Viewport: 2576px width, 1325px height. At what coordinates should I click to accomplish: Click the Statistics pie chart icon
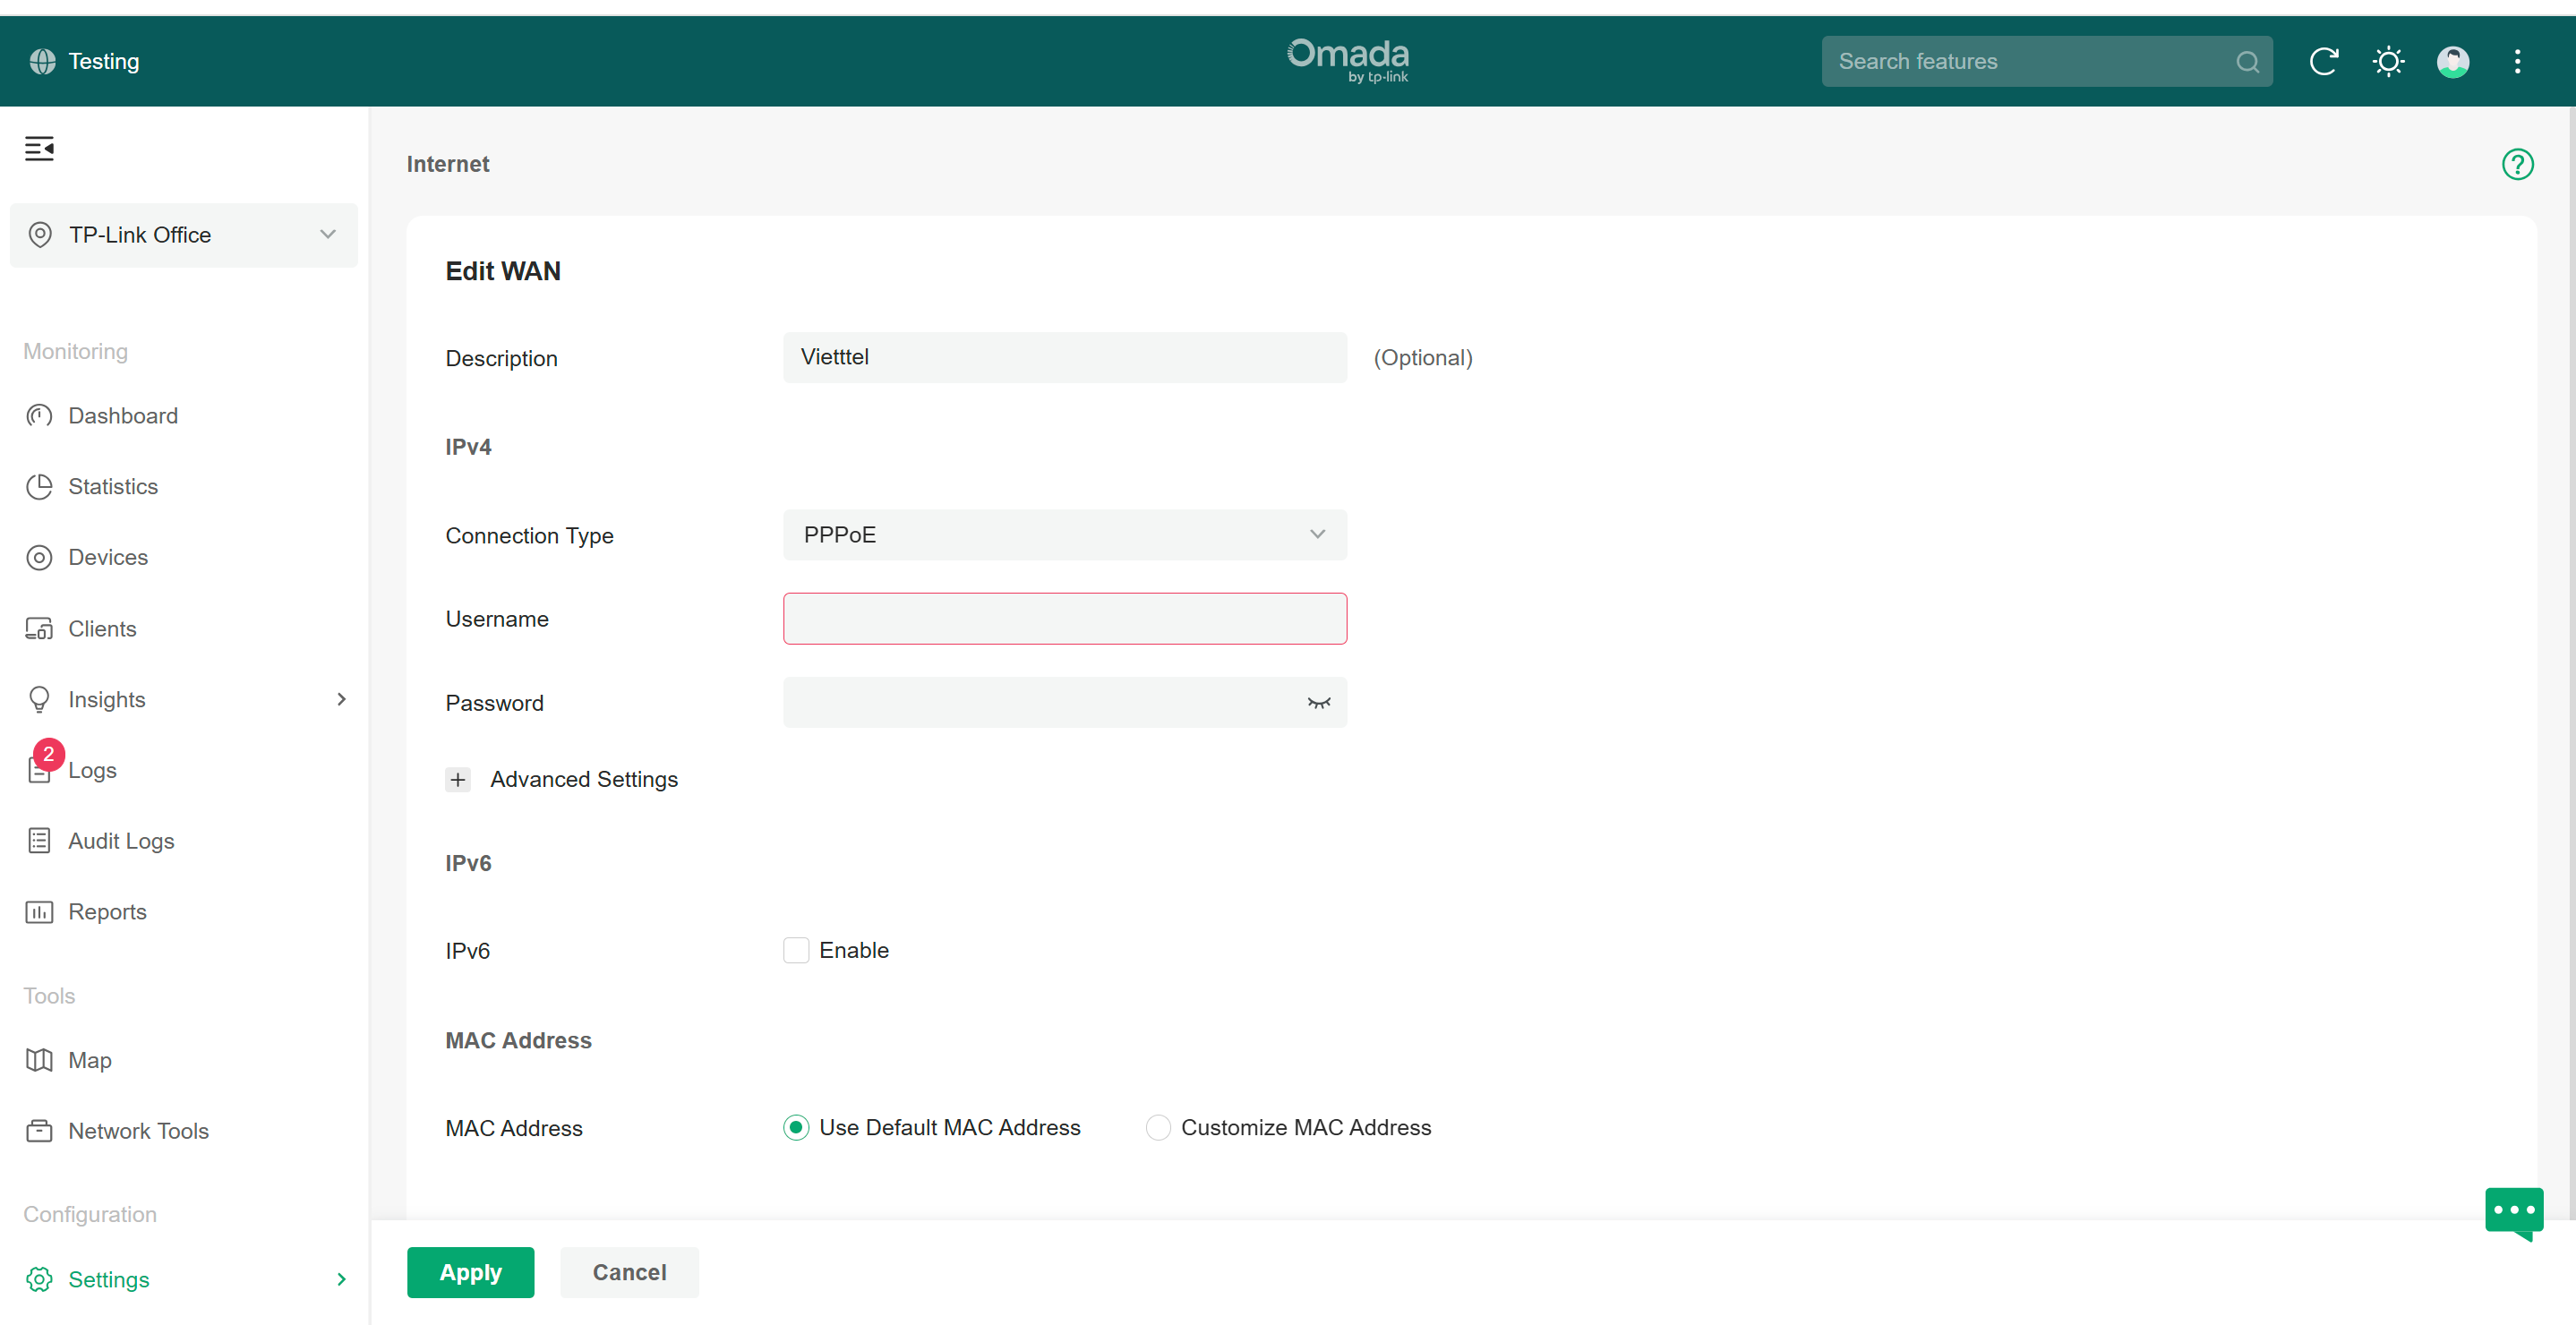[x=39, y=487]
